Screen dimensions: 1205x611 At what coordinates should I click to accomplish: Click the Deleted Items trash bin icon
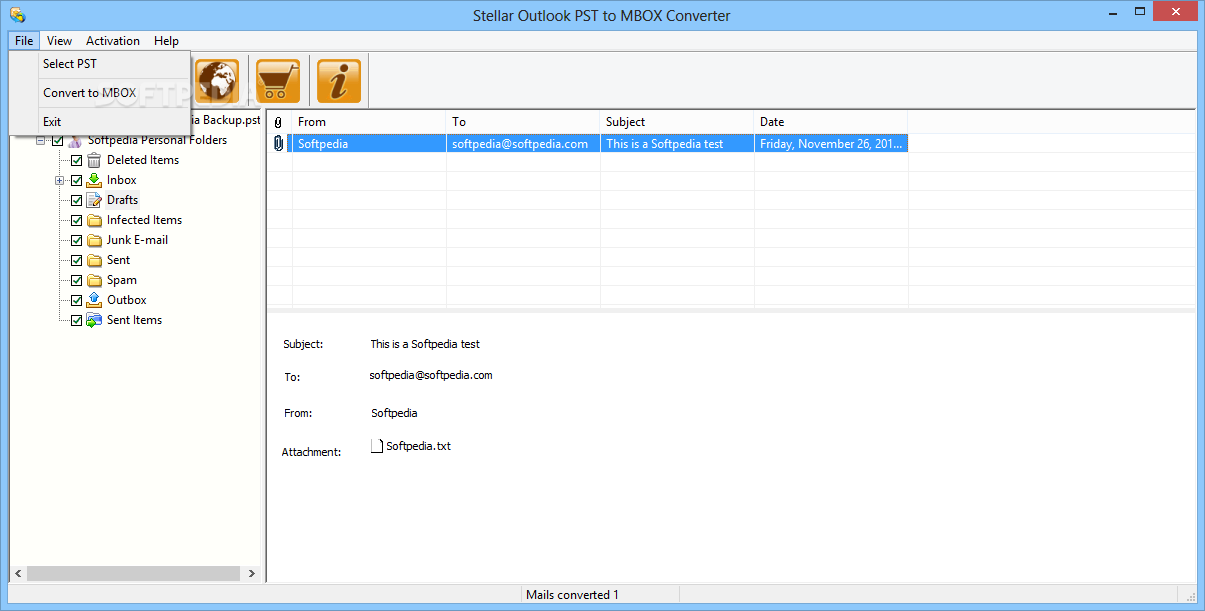click(94, 160)
